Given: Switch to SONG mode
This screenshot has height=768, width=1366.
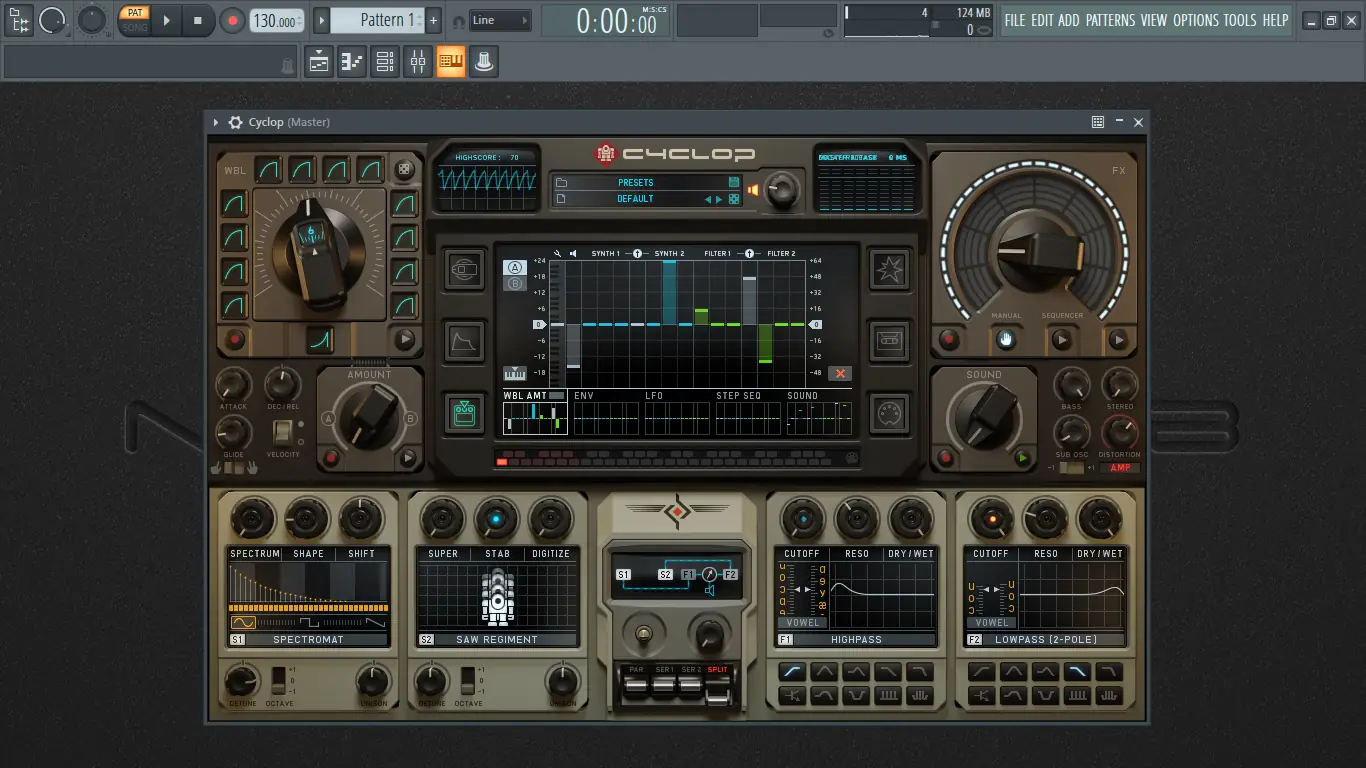Looking at the screenshot, I should click(x=134, y=27).
